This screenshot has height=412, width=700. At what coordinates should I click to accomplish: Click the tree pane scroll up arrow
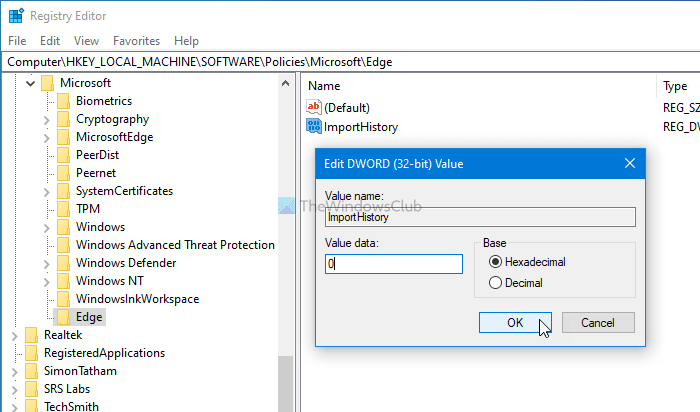pos(285,83)
